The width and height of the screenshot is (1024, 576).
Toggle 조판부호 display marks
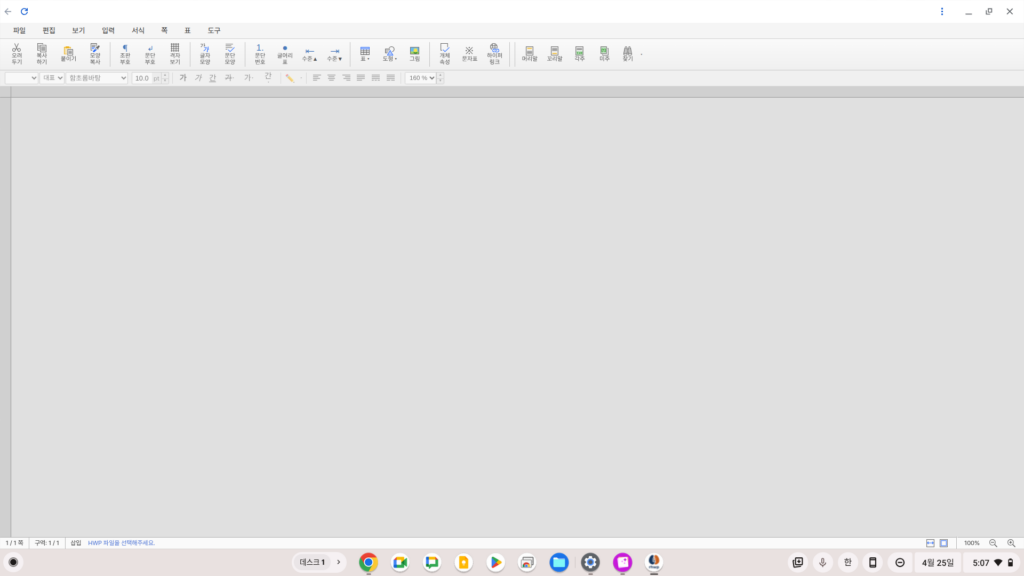(x=125, y=53)
